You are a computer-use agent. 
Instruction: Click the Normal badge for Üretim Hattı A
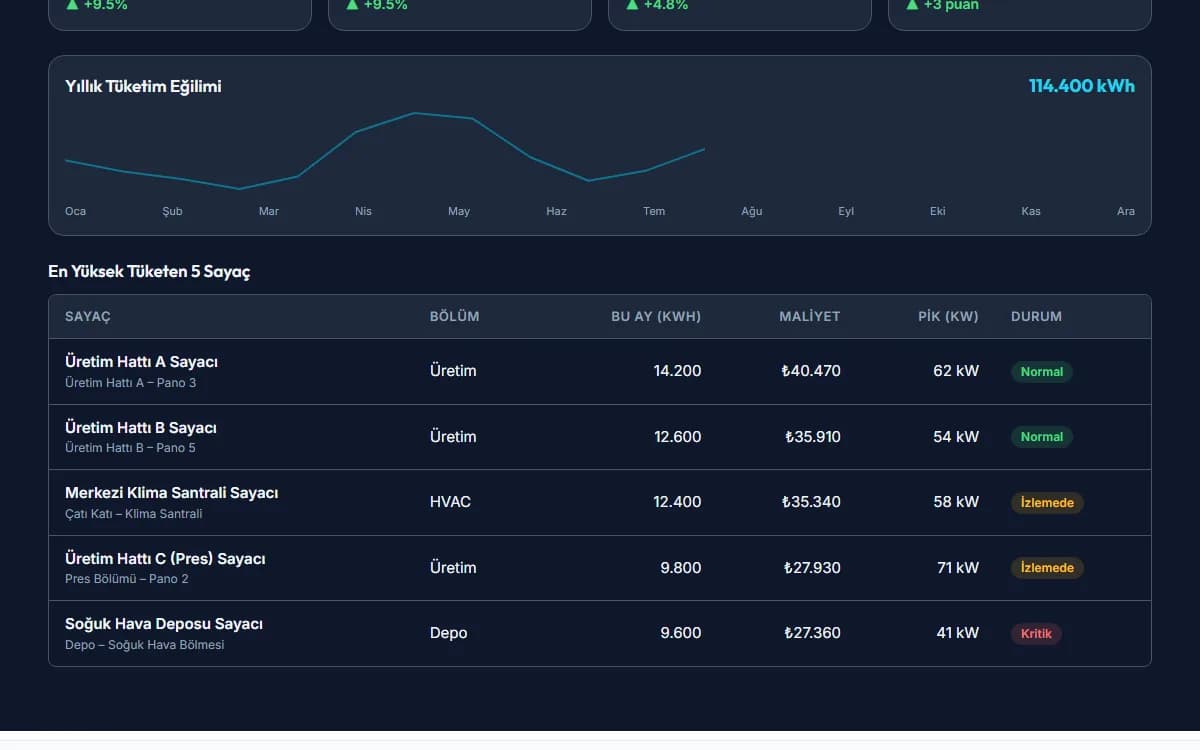pos(1041,372)
